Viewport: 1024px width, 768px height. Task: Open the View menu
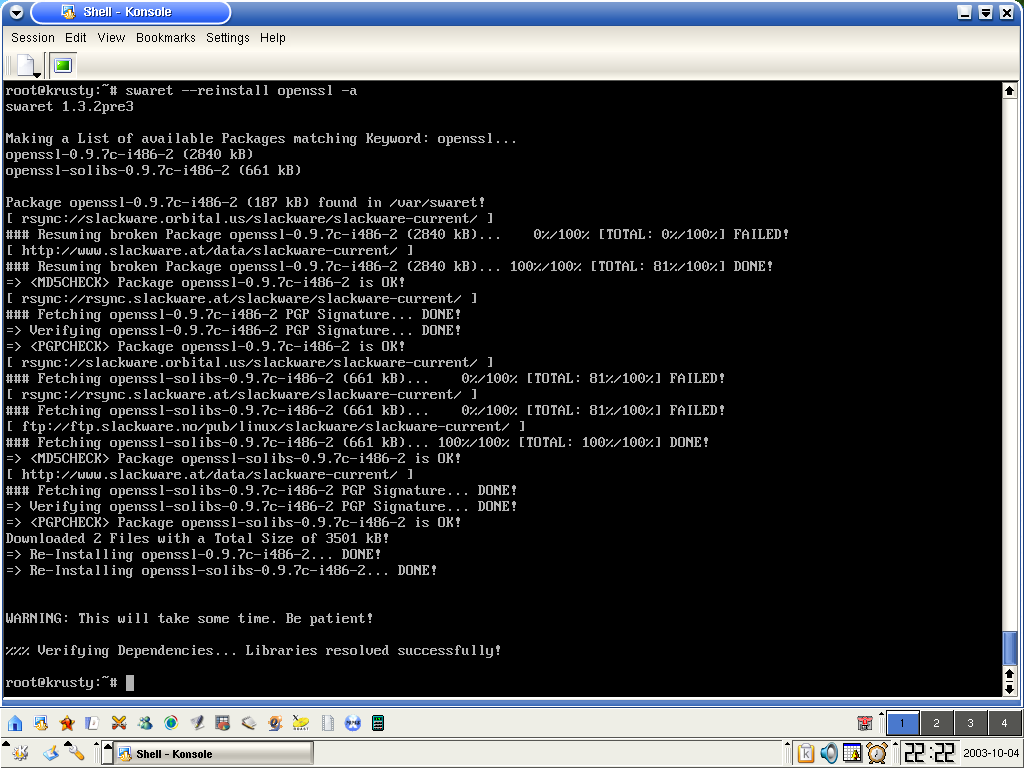point(111,38)
